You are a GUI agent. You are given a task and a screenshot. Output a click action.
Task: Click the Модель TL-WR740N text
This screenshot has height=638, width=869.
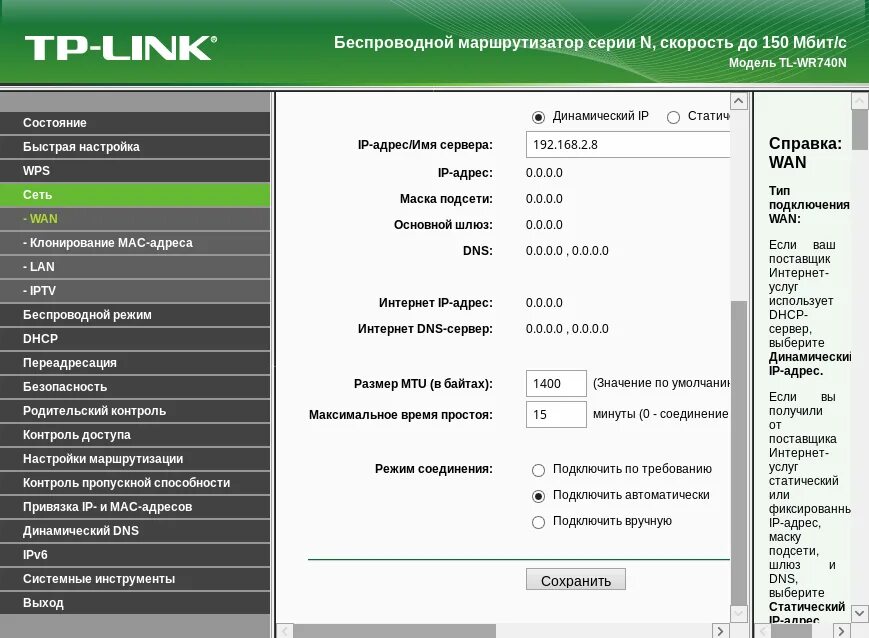tap(788, 63)
